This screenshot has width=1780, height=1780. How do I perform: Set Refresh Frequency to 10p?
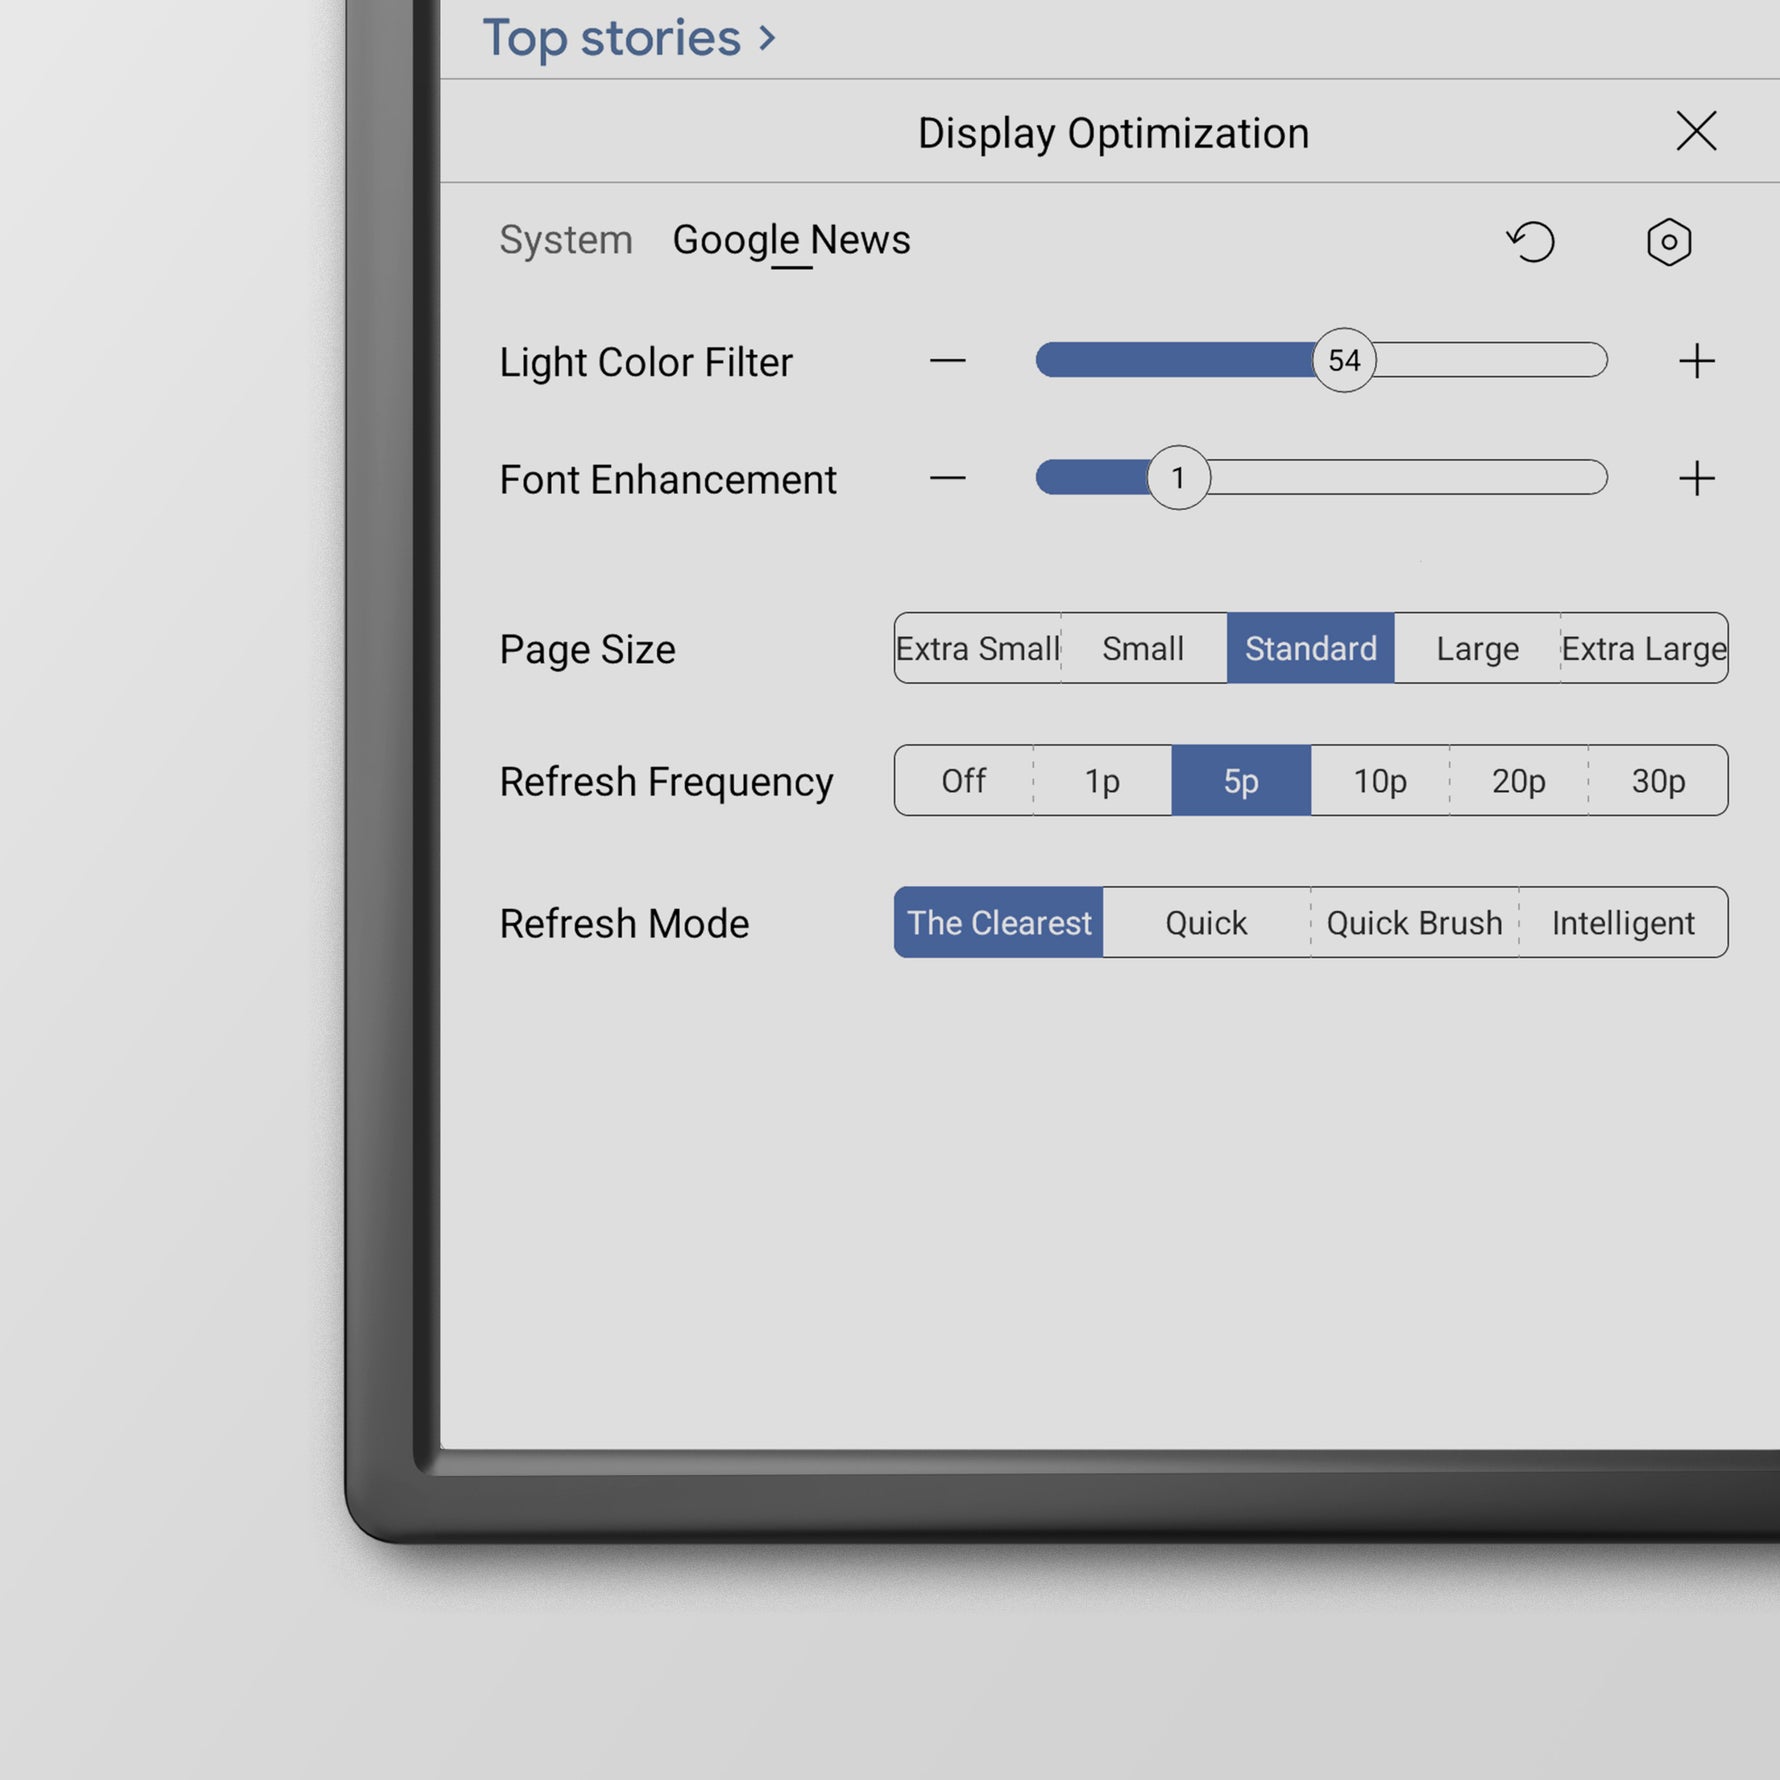[x=1379, y=781]
